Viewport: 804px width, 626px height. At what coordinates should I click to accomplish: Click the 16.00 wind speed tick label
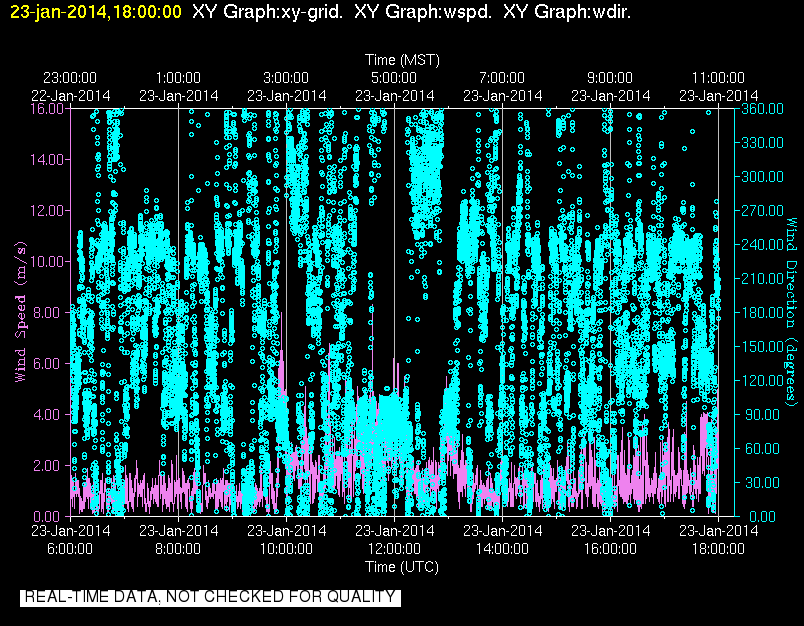coord(46,109)
